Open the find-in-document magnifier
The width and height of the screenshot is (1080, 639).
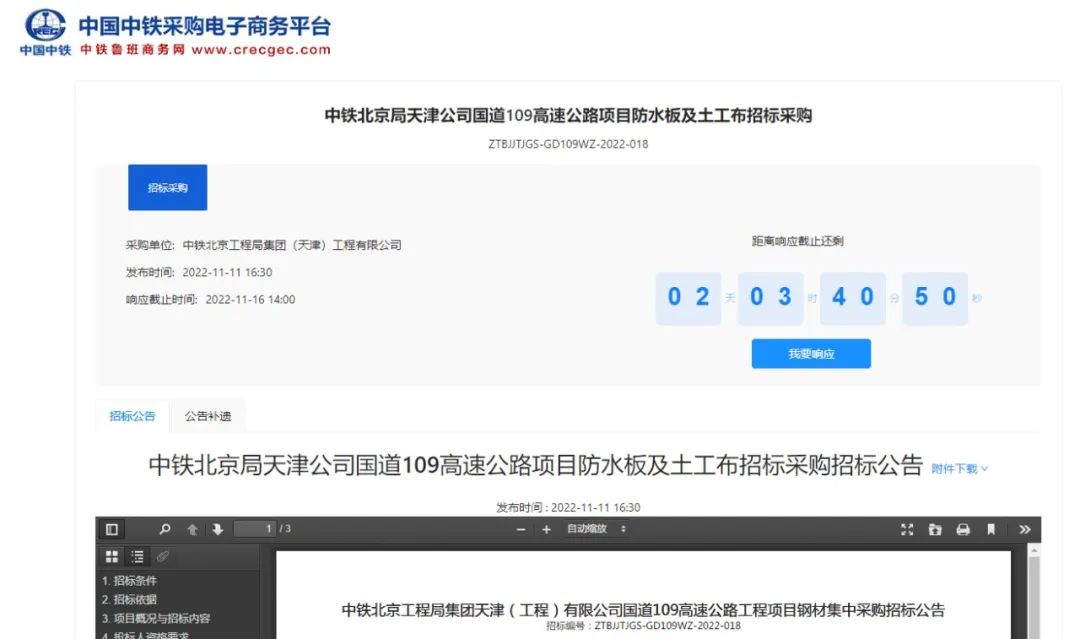(165, 529)
